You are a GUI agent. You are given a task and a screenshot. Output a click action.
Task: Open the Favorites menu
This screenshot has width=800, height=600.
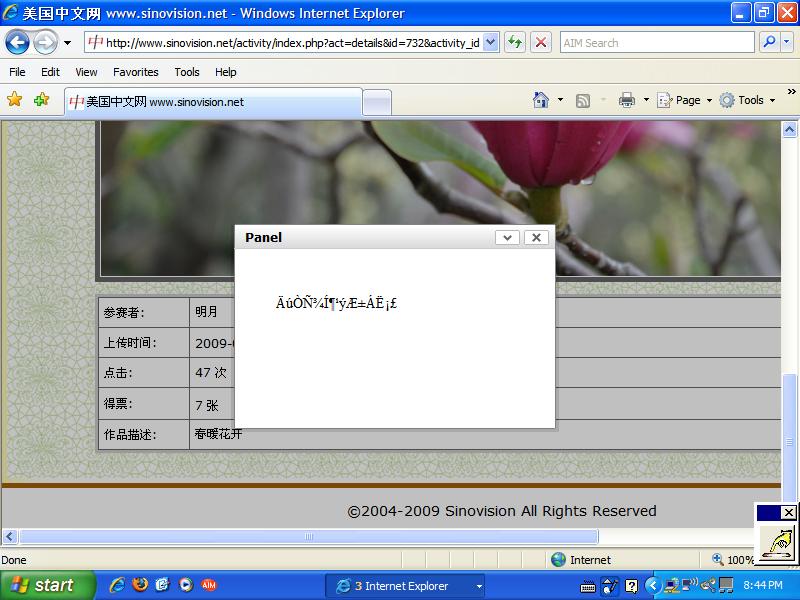pyautogui.click(x=135, y=72)
